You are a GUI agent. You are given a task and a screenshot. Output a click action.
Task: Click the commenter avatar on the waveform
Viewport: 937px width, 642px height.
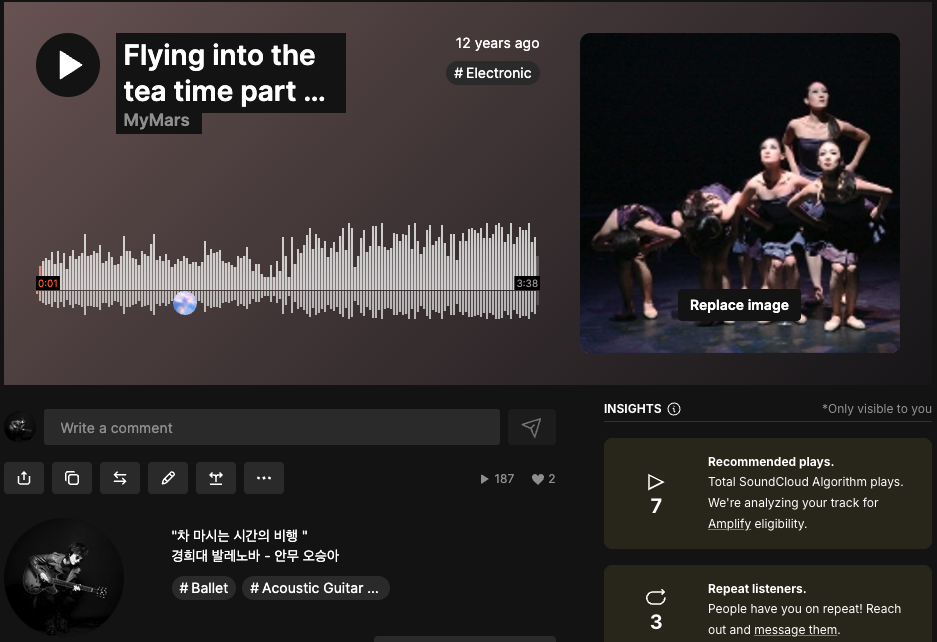point(185,303)
